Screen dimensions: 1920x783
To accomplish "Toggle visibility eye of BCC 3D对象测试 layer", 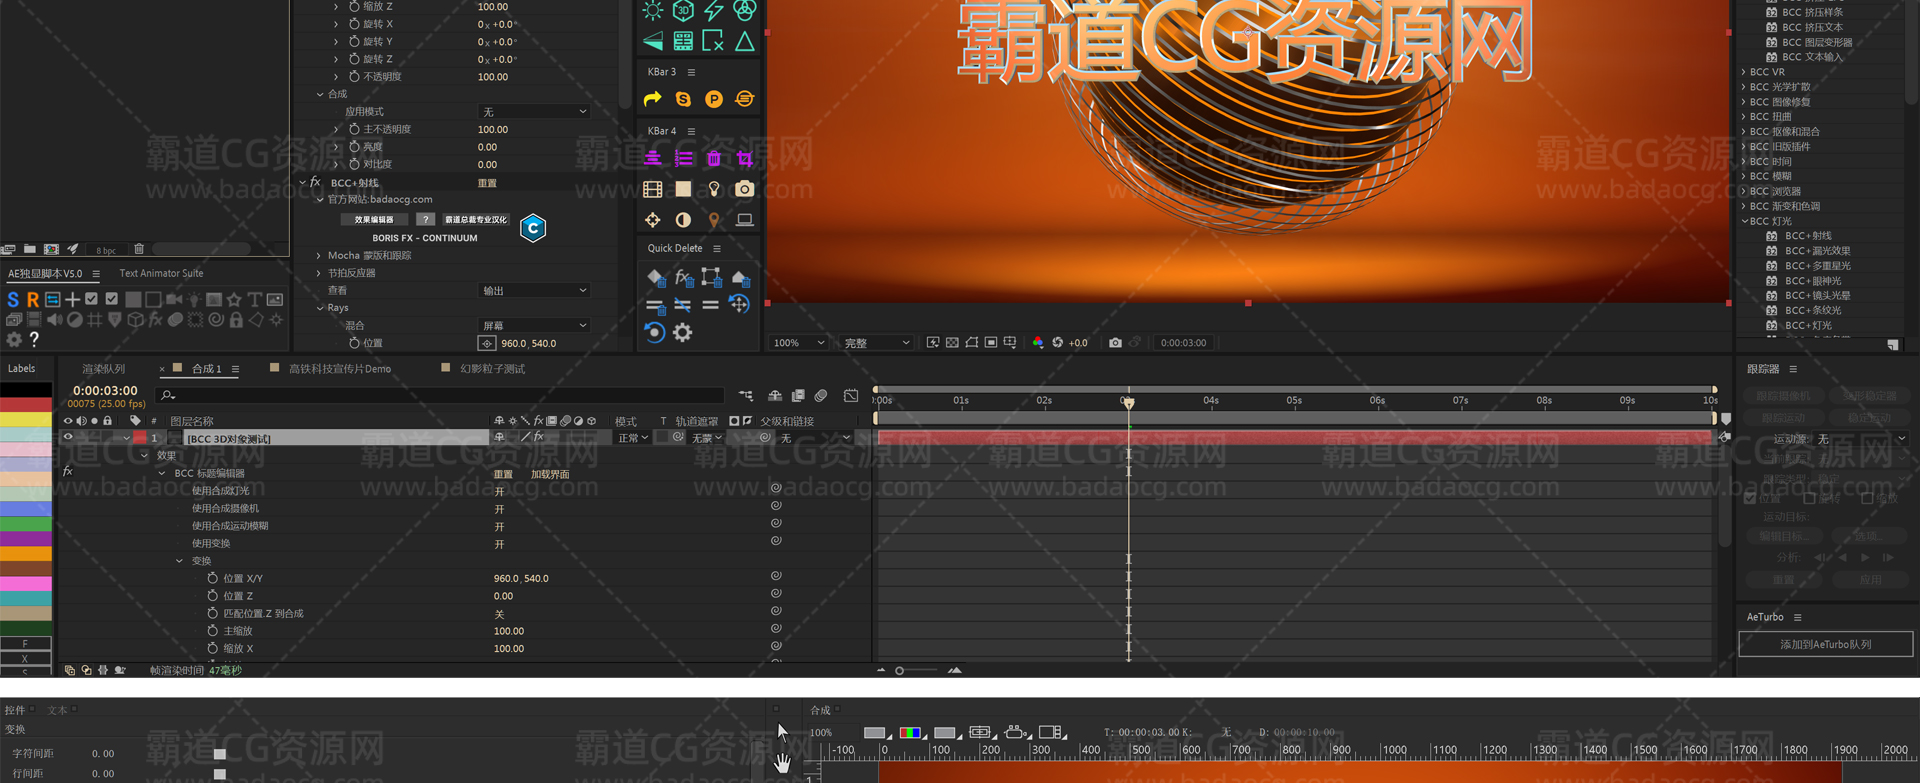I will click(68, 438).
